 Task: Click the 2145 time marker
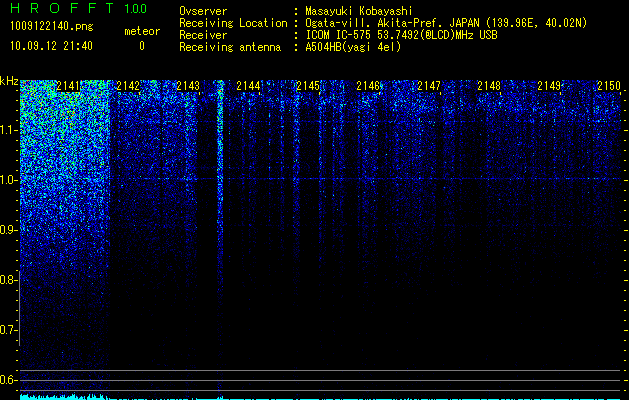click(308, 86)
